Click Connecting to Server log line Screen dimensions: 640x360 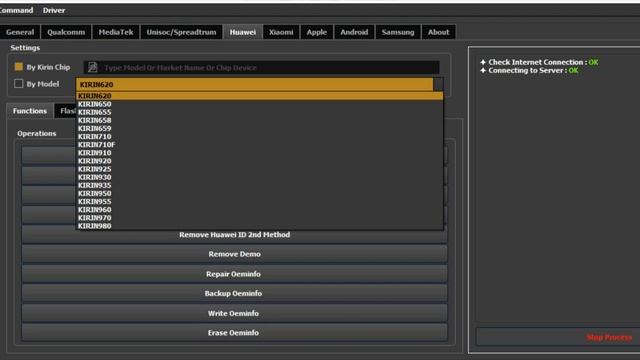[529, 71]
